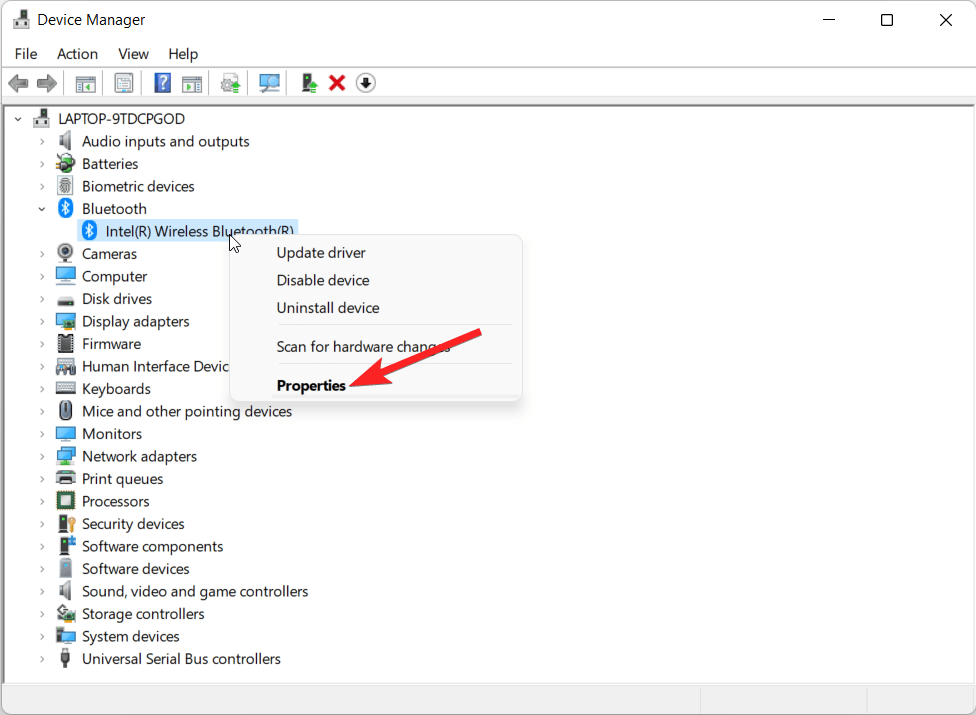
Task: Open the Action menu
Action: pos(77,54)
